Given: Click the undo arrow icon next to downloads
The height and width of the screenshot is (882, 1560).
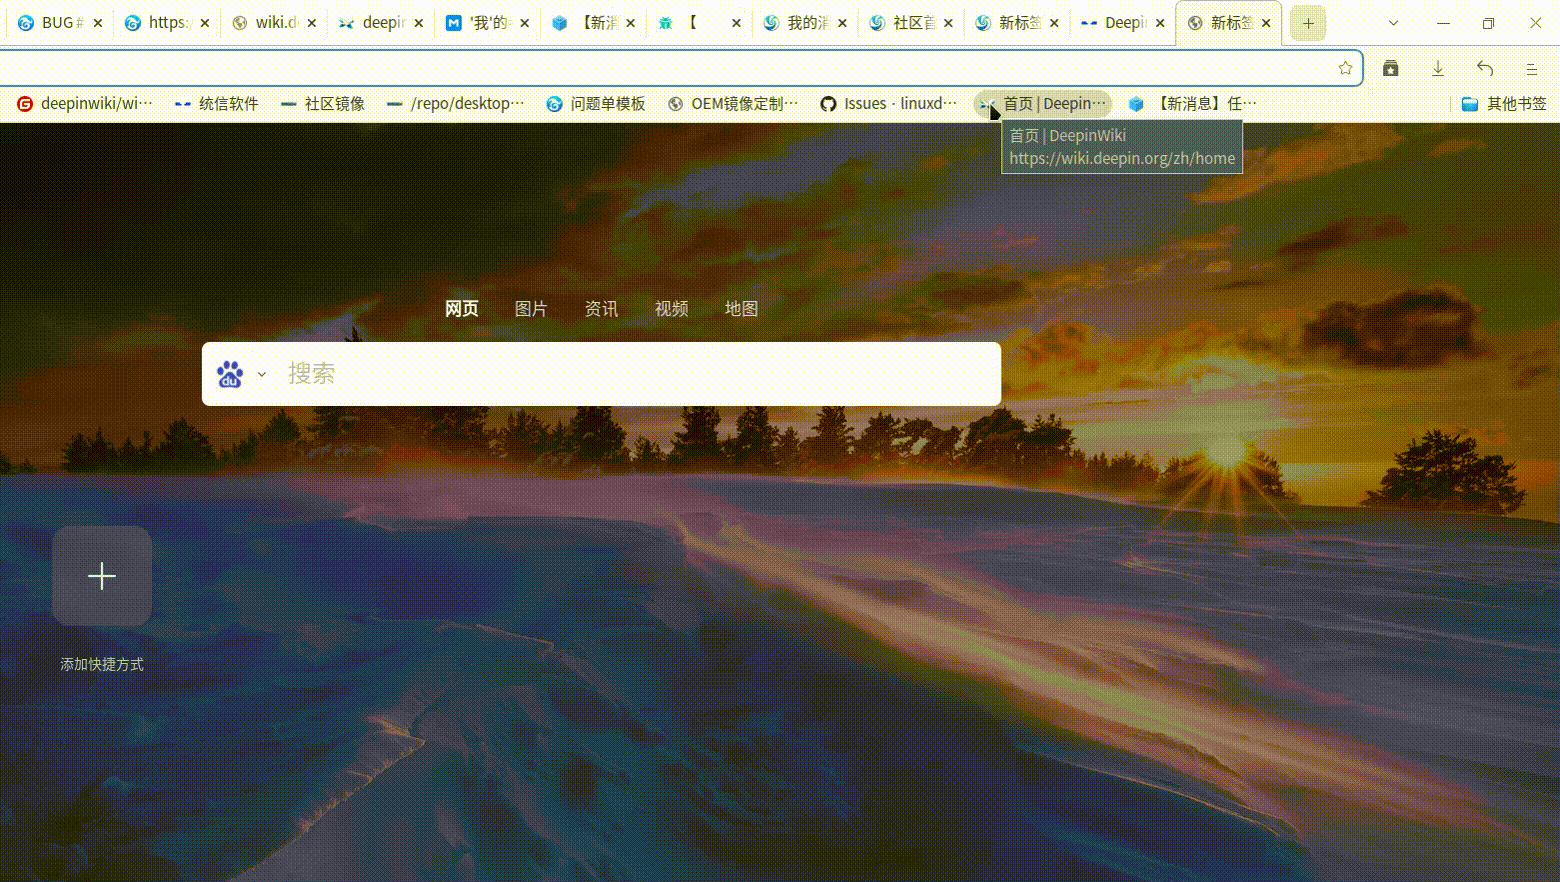Looking at the screenshot, I should tap(1484, 68).
